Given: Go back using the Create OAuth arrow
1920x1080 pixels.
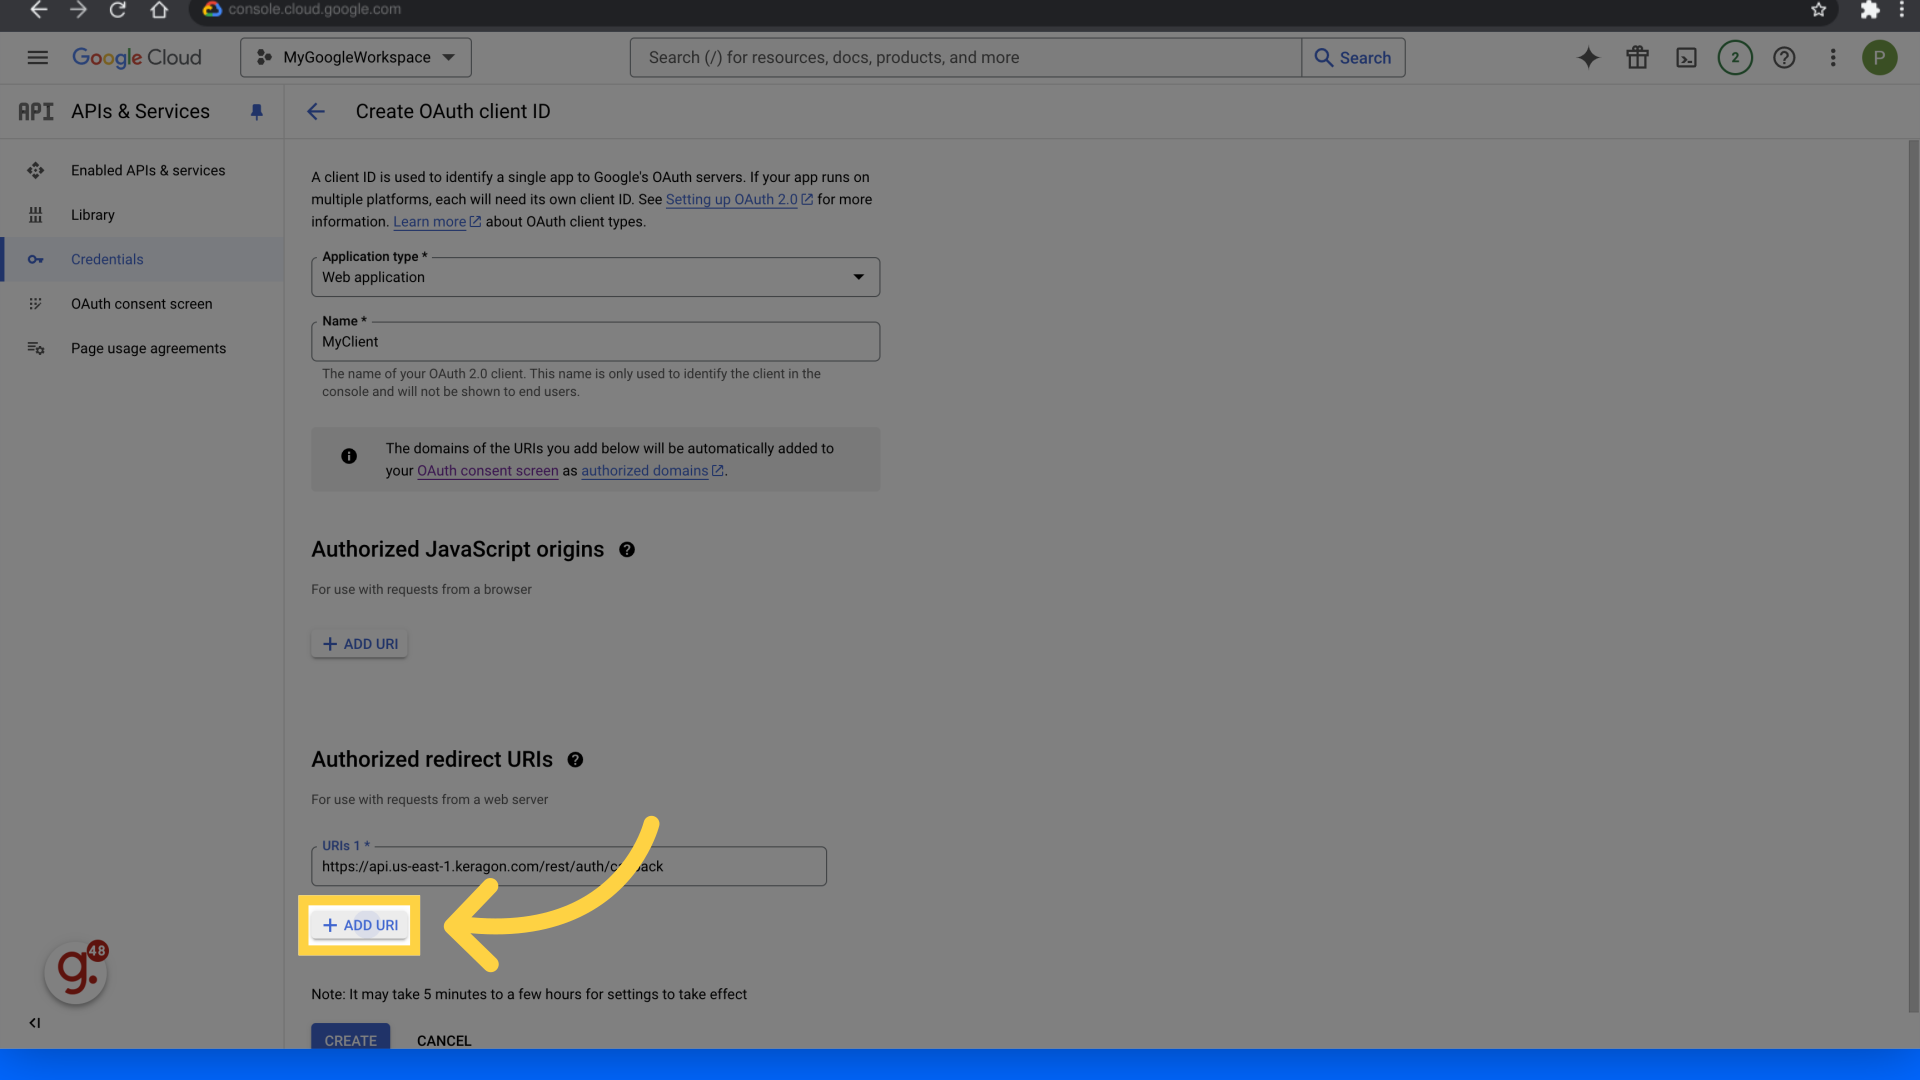Looking at the screenshot, I should (316, 112).
